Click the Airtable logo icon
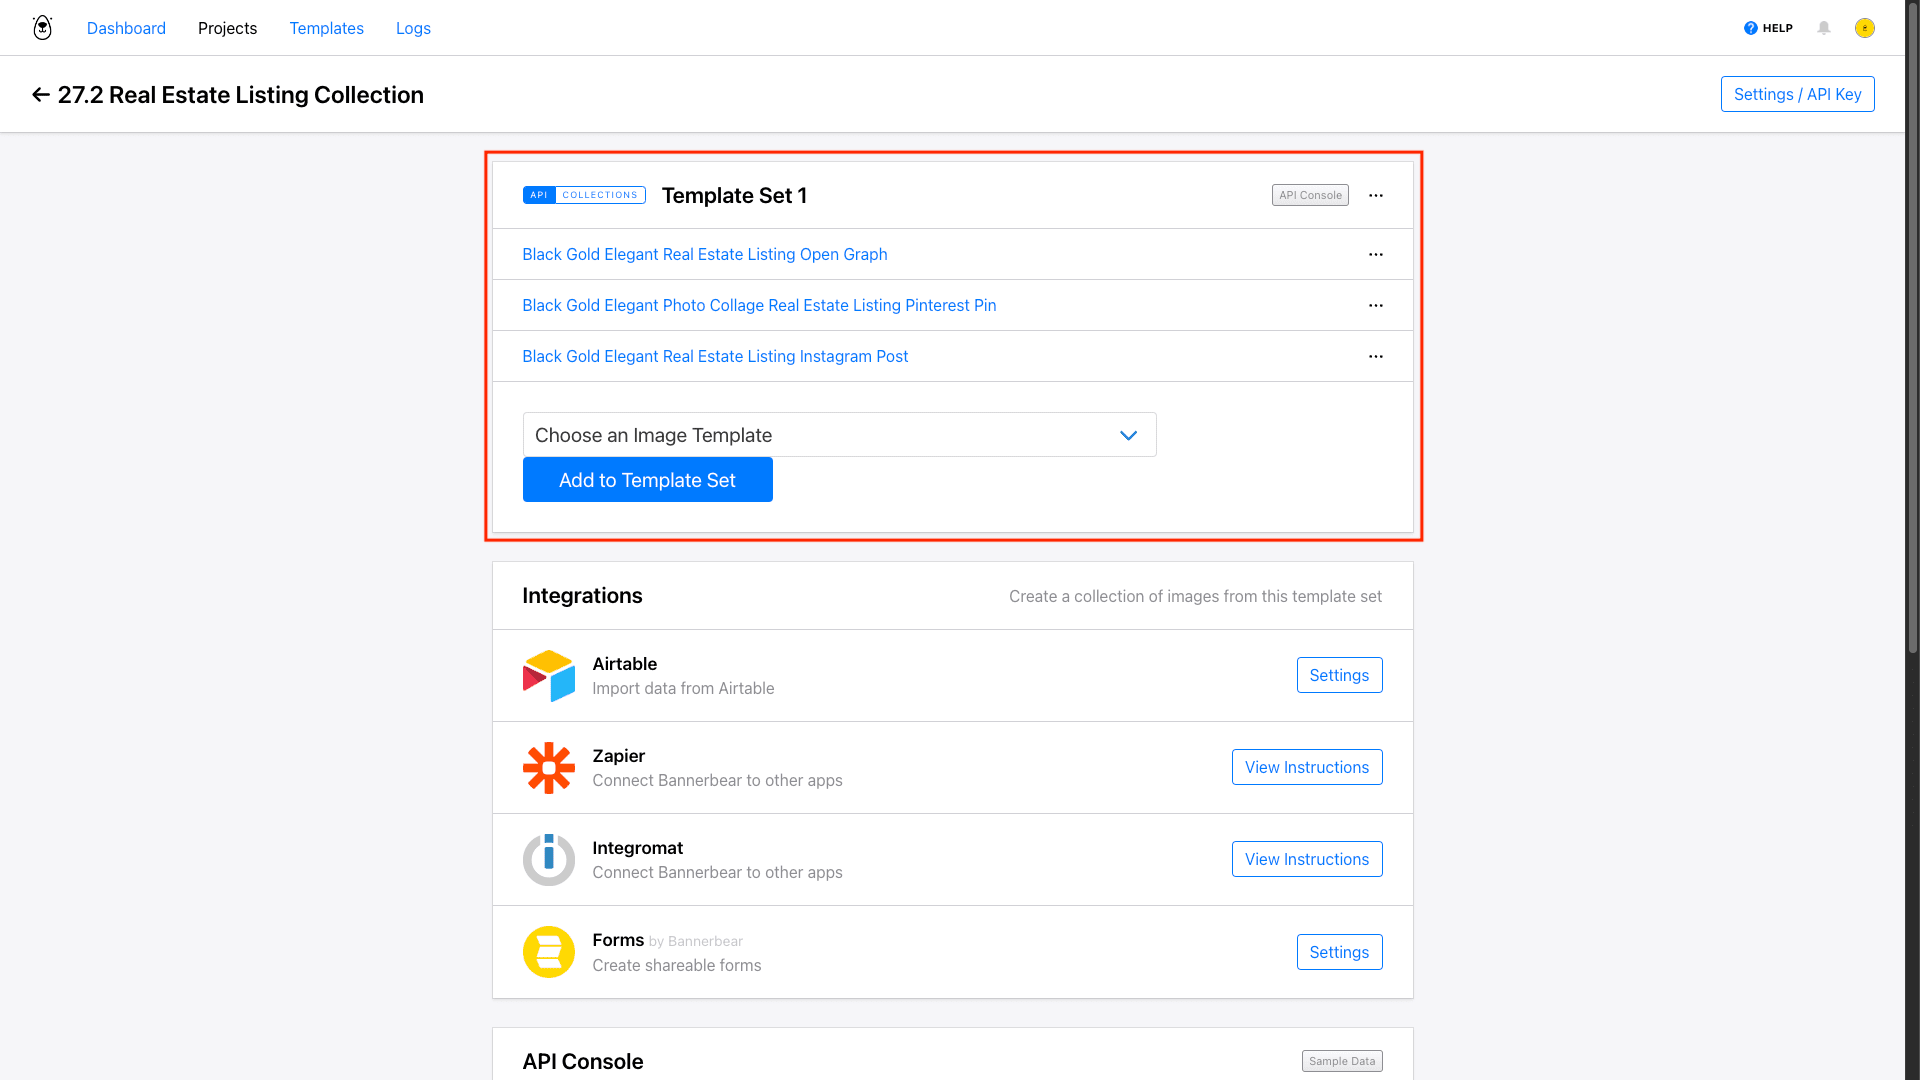 (x=548, y=676)
